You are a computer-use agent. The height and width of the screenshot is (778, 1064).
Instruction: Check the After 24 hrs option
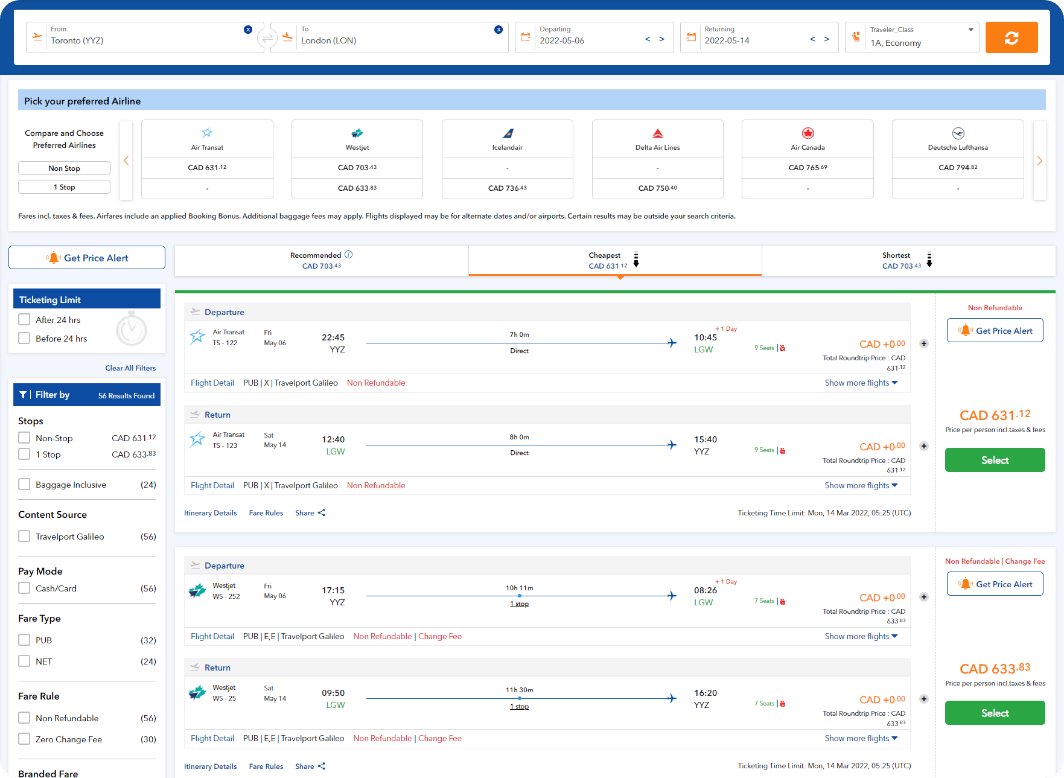click(x=24, y=319)
